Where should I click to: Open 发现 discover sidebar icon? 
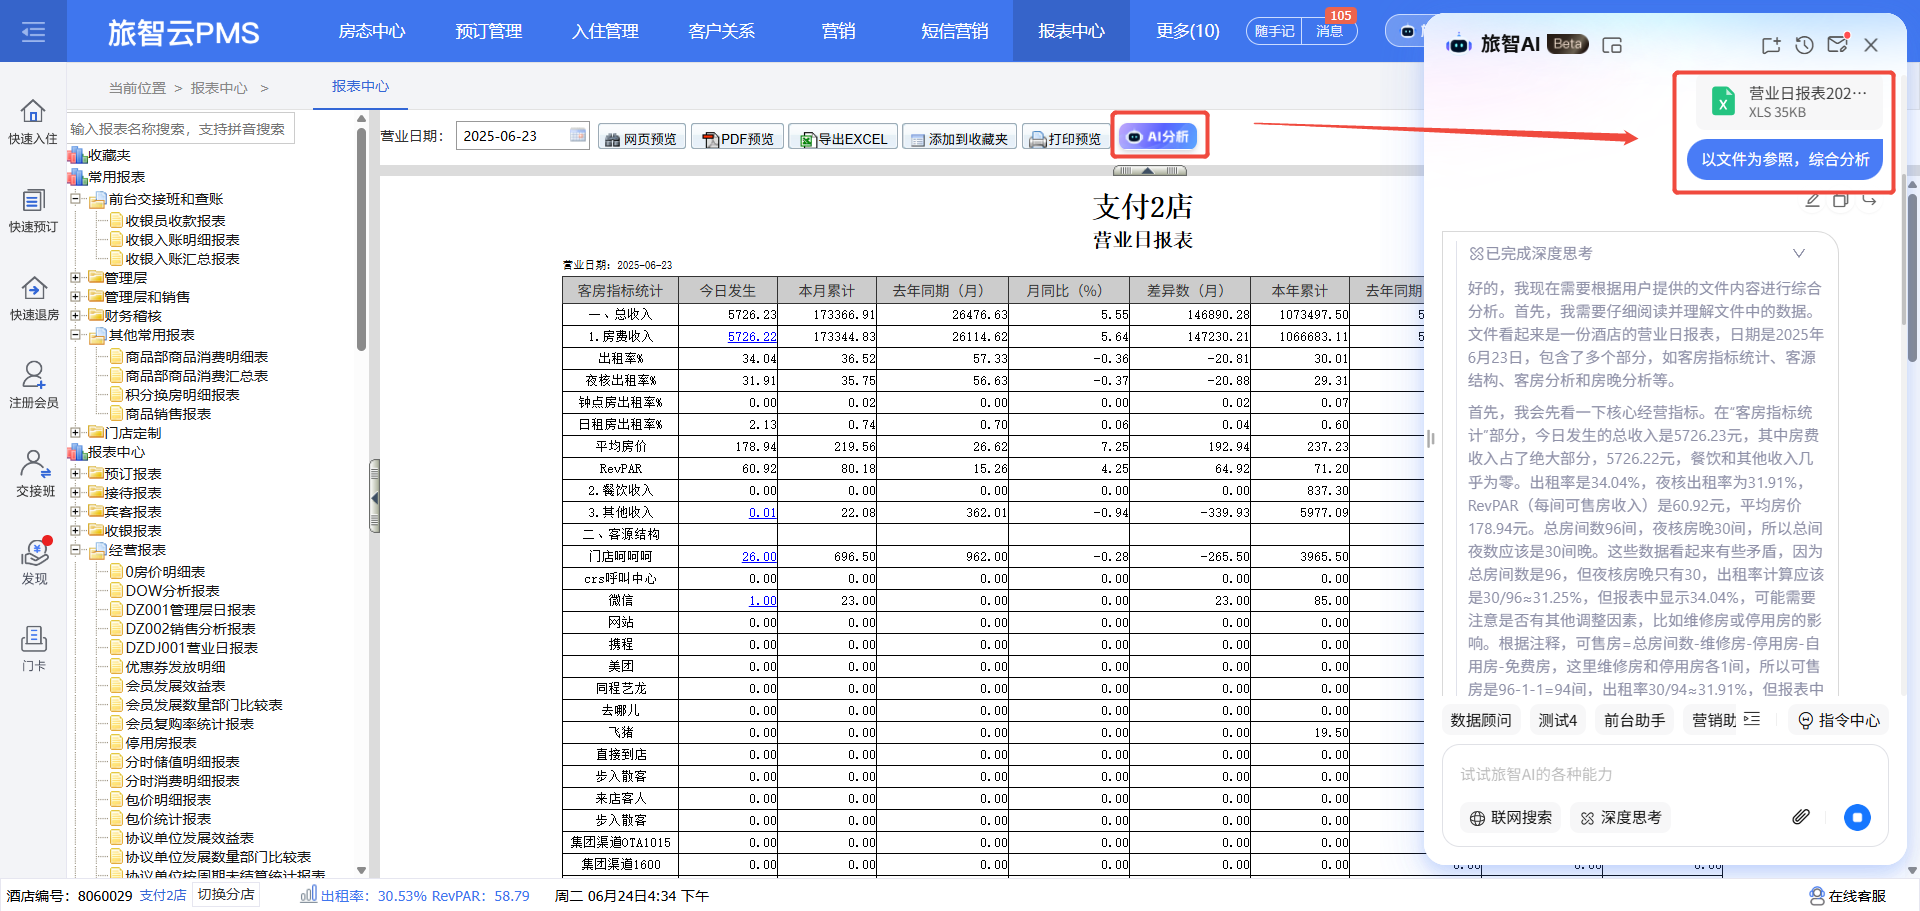pos(34,562)
